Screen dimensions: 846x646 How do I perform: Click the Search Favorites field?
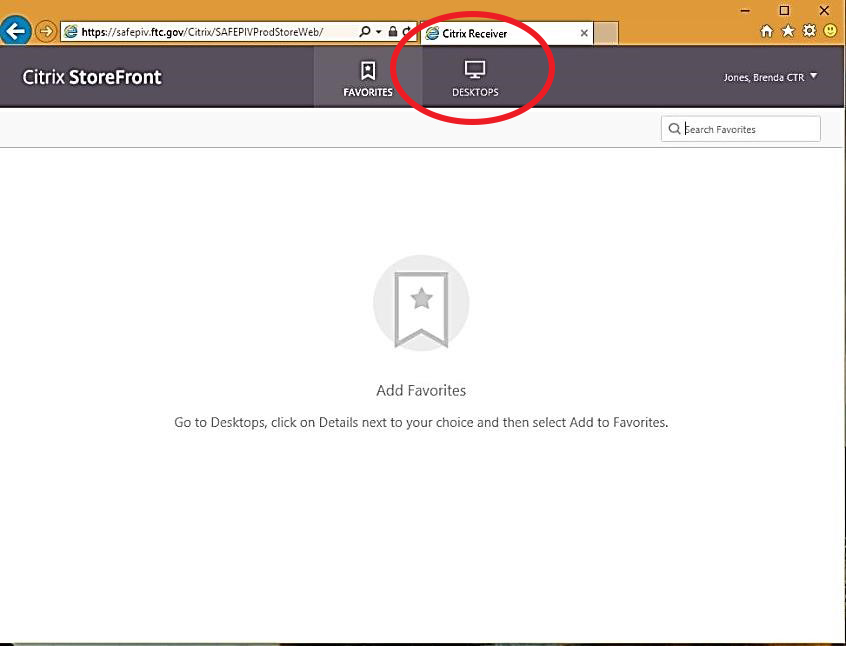(741, 129)
